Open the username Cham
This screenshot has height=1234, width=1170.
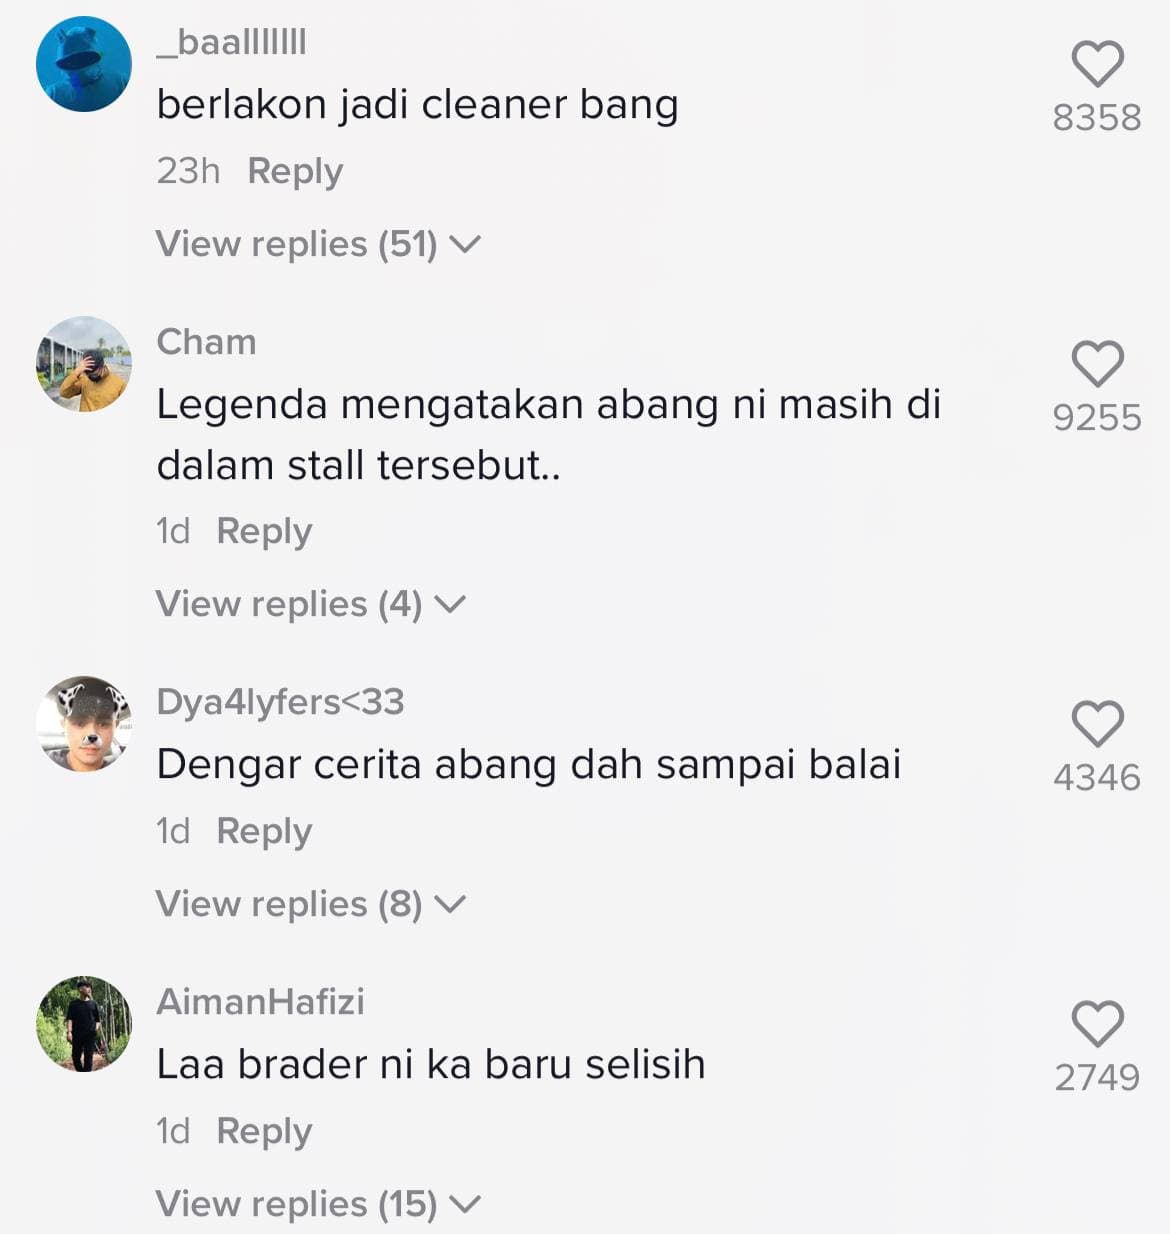206,342
